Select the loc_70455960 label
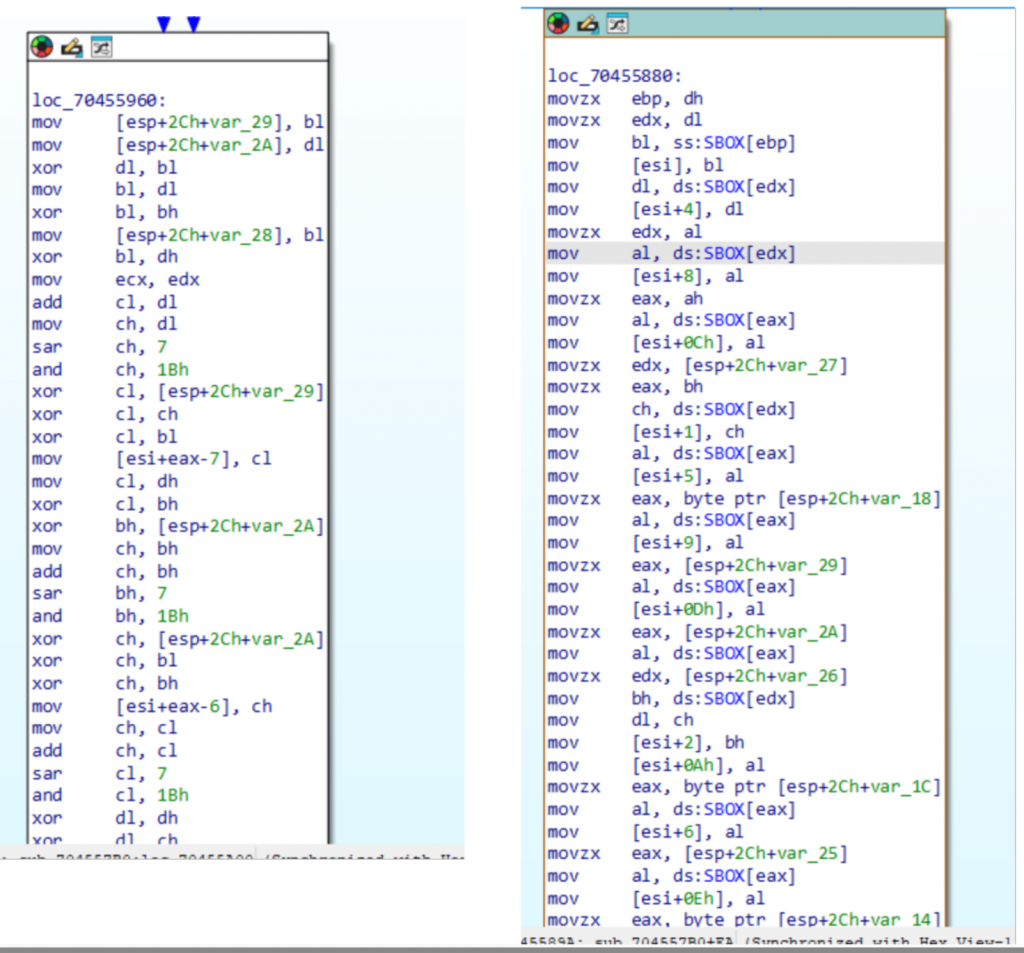The image size is (1024, 953). tap(96, 100)
